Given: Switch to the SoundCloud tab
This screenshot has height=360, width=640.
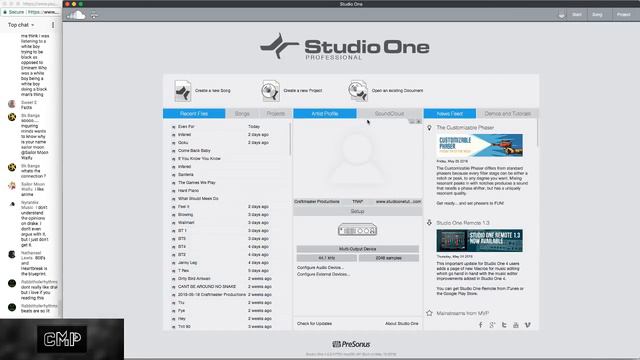Looking at the screenshot, I should click(x=389, y=113).
